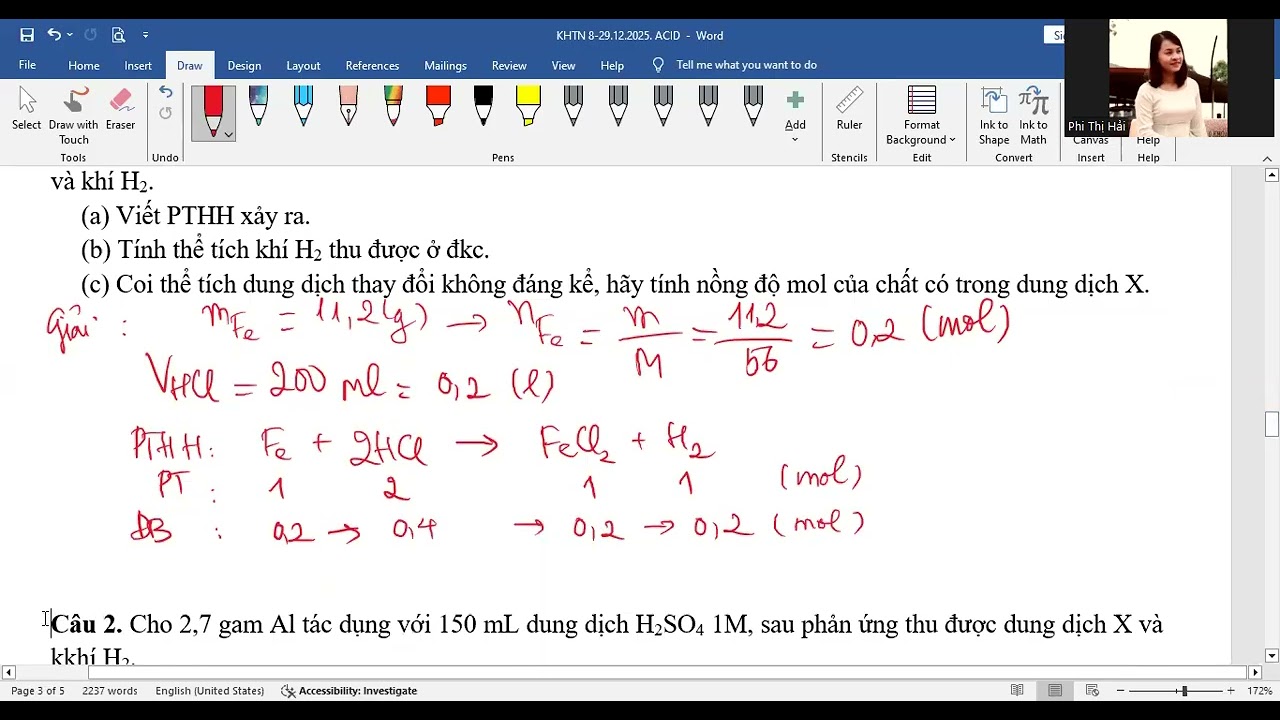The image size is (1280, 720).
Task: Click the Ink to Shape tool
Action: point(993,115)
